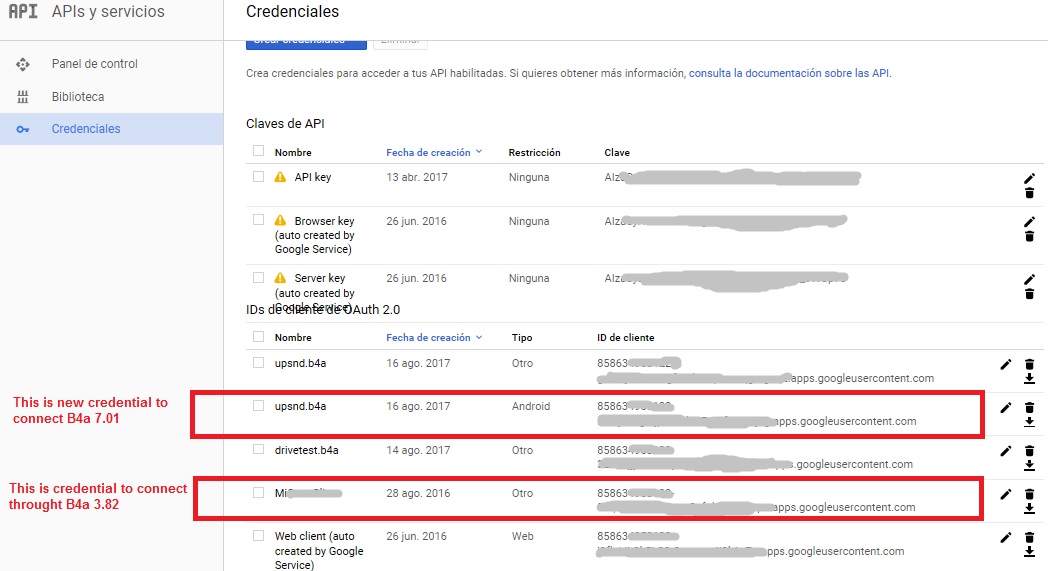Screen dimensions: 1048x571
Task: Check the row created 28 ago. 2016
Action: pos(258,492)
